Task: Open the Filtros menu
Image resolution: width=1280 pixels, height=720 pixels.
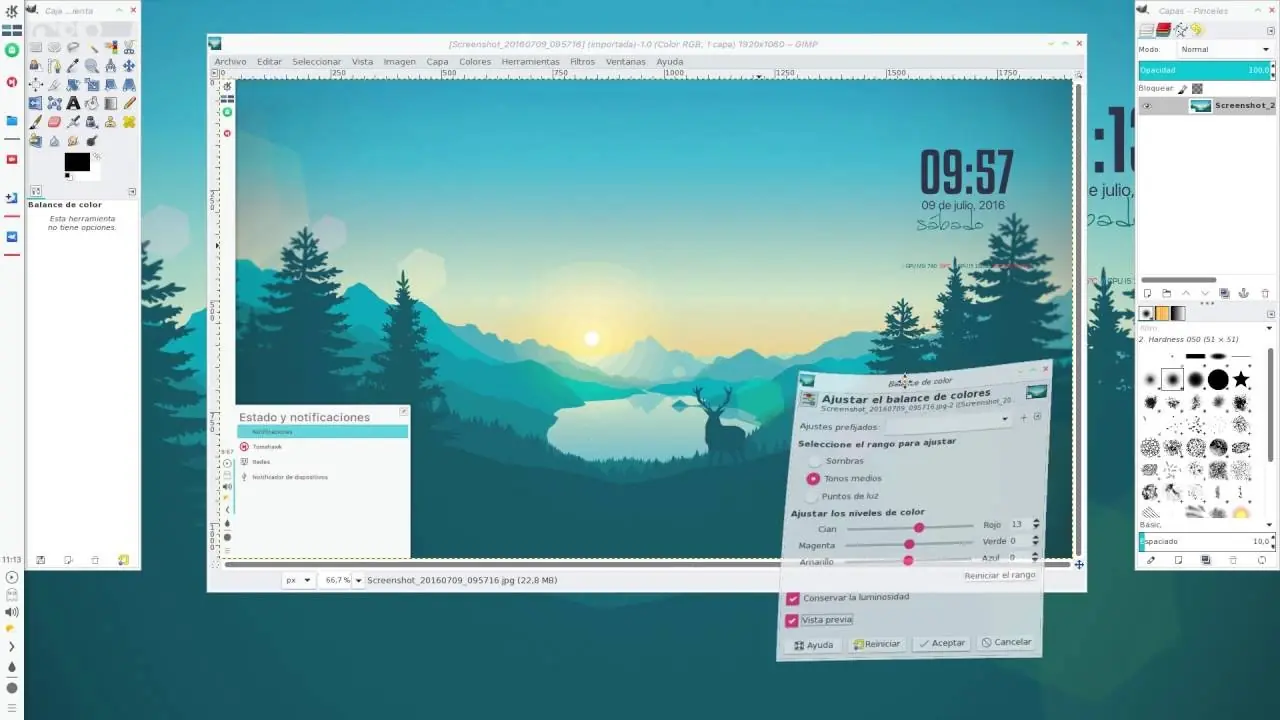Action: [x=582, y=62]
